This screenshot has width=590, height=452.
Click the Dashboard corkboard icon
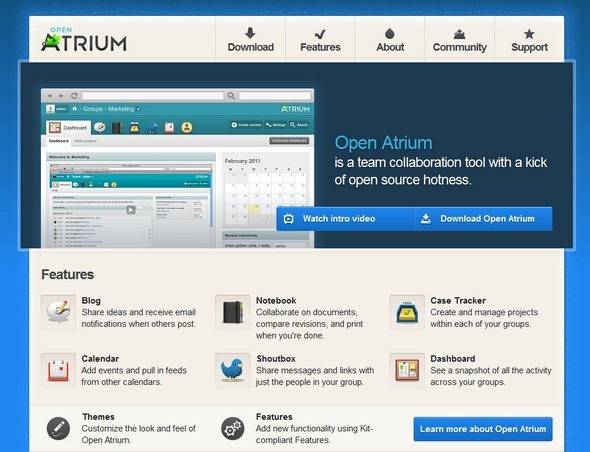407,370
